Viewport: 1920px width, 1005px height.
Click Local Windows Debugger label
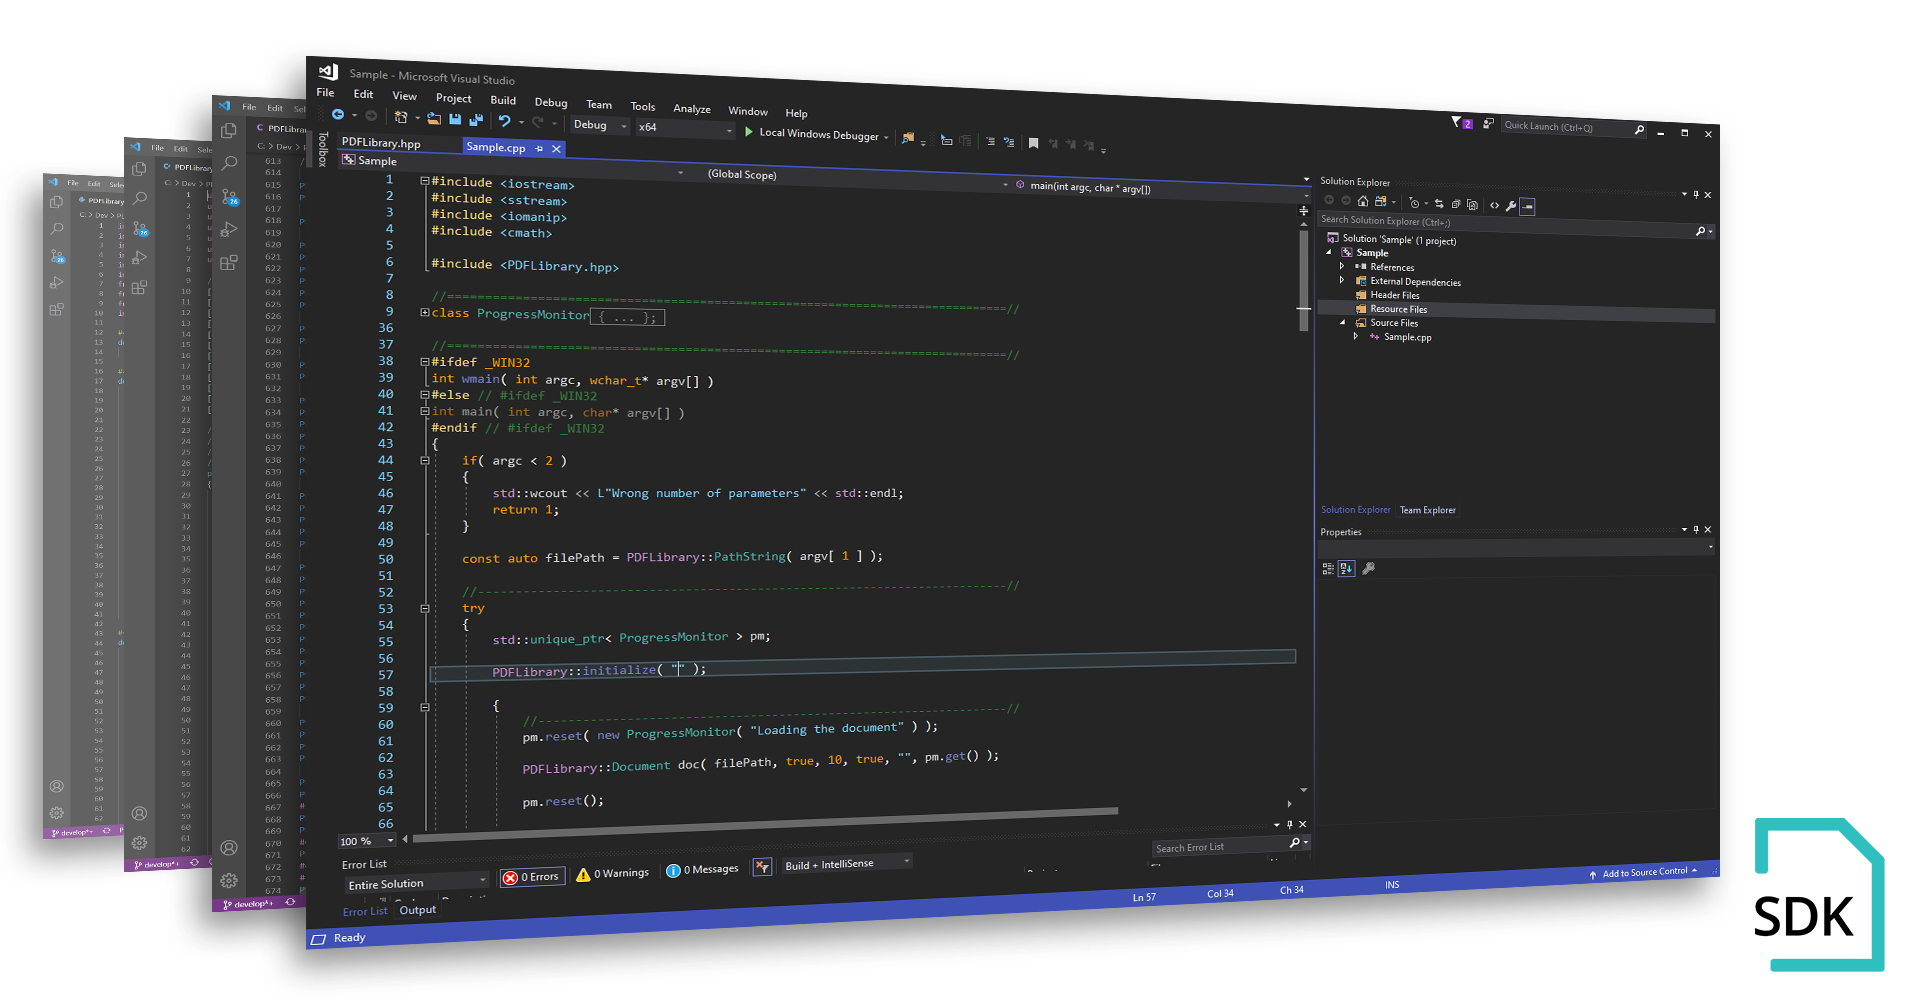pos(819,134)
